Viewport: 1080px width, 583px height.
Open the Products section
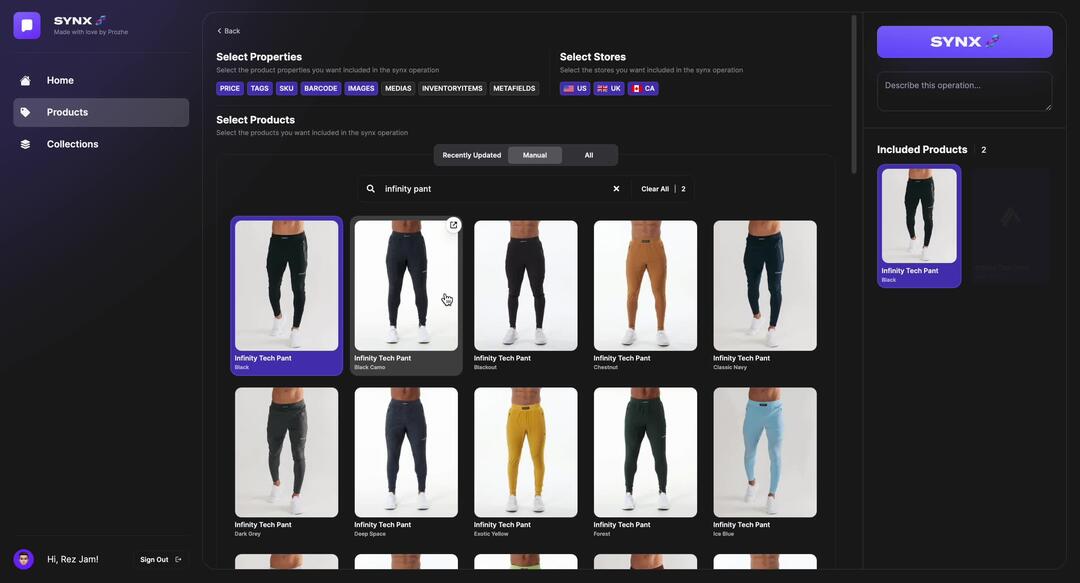pos(101,112)
